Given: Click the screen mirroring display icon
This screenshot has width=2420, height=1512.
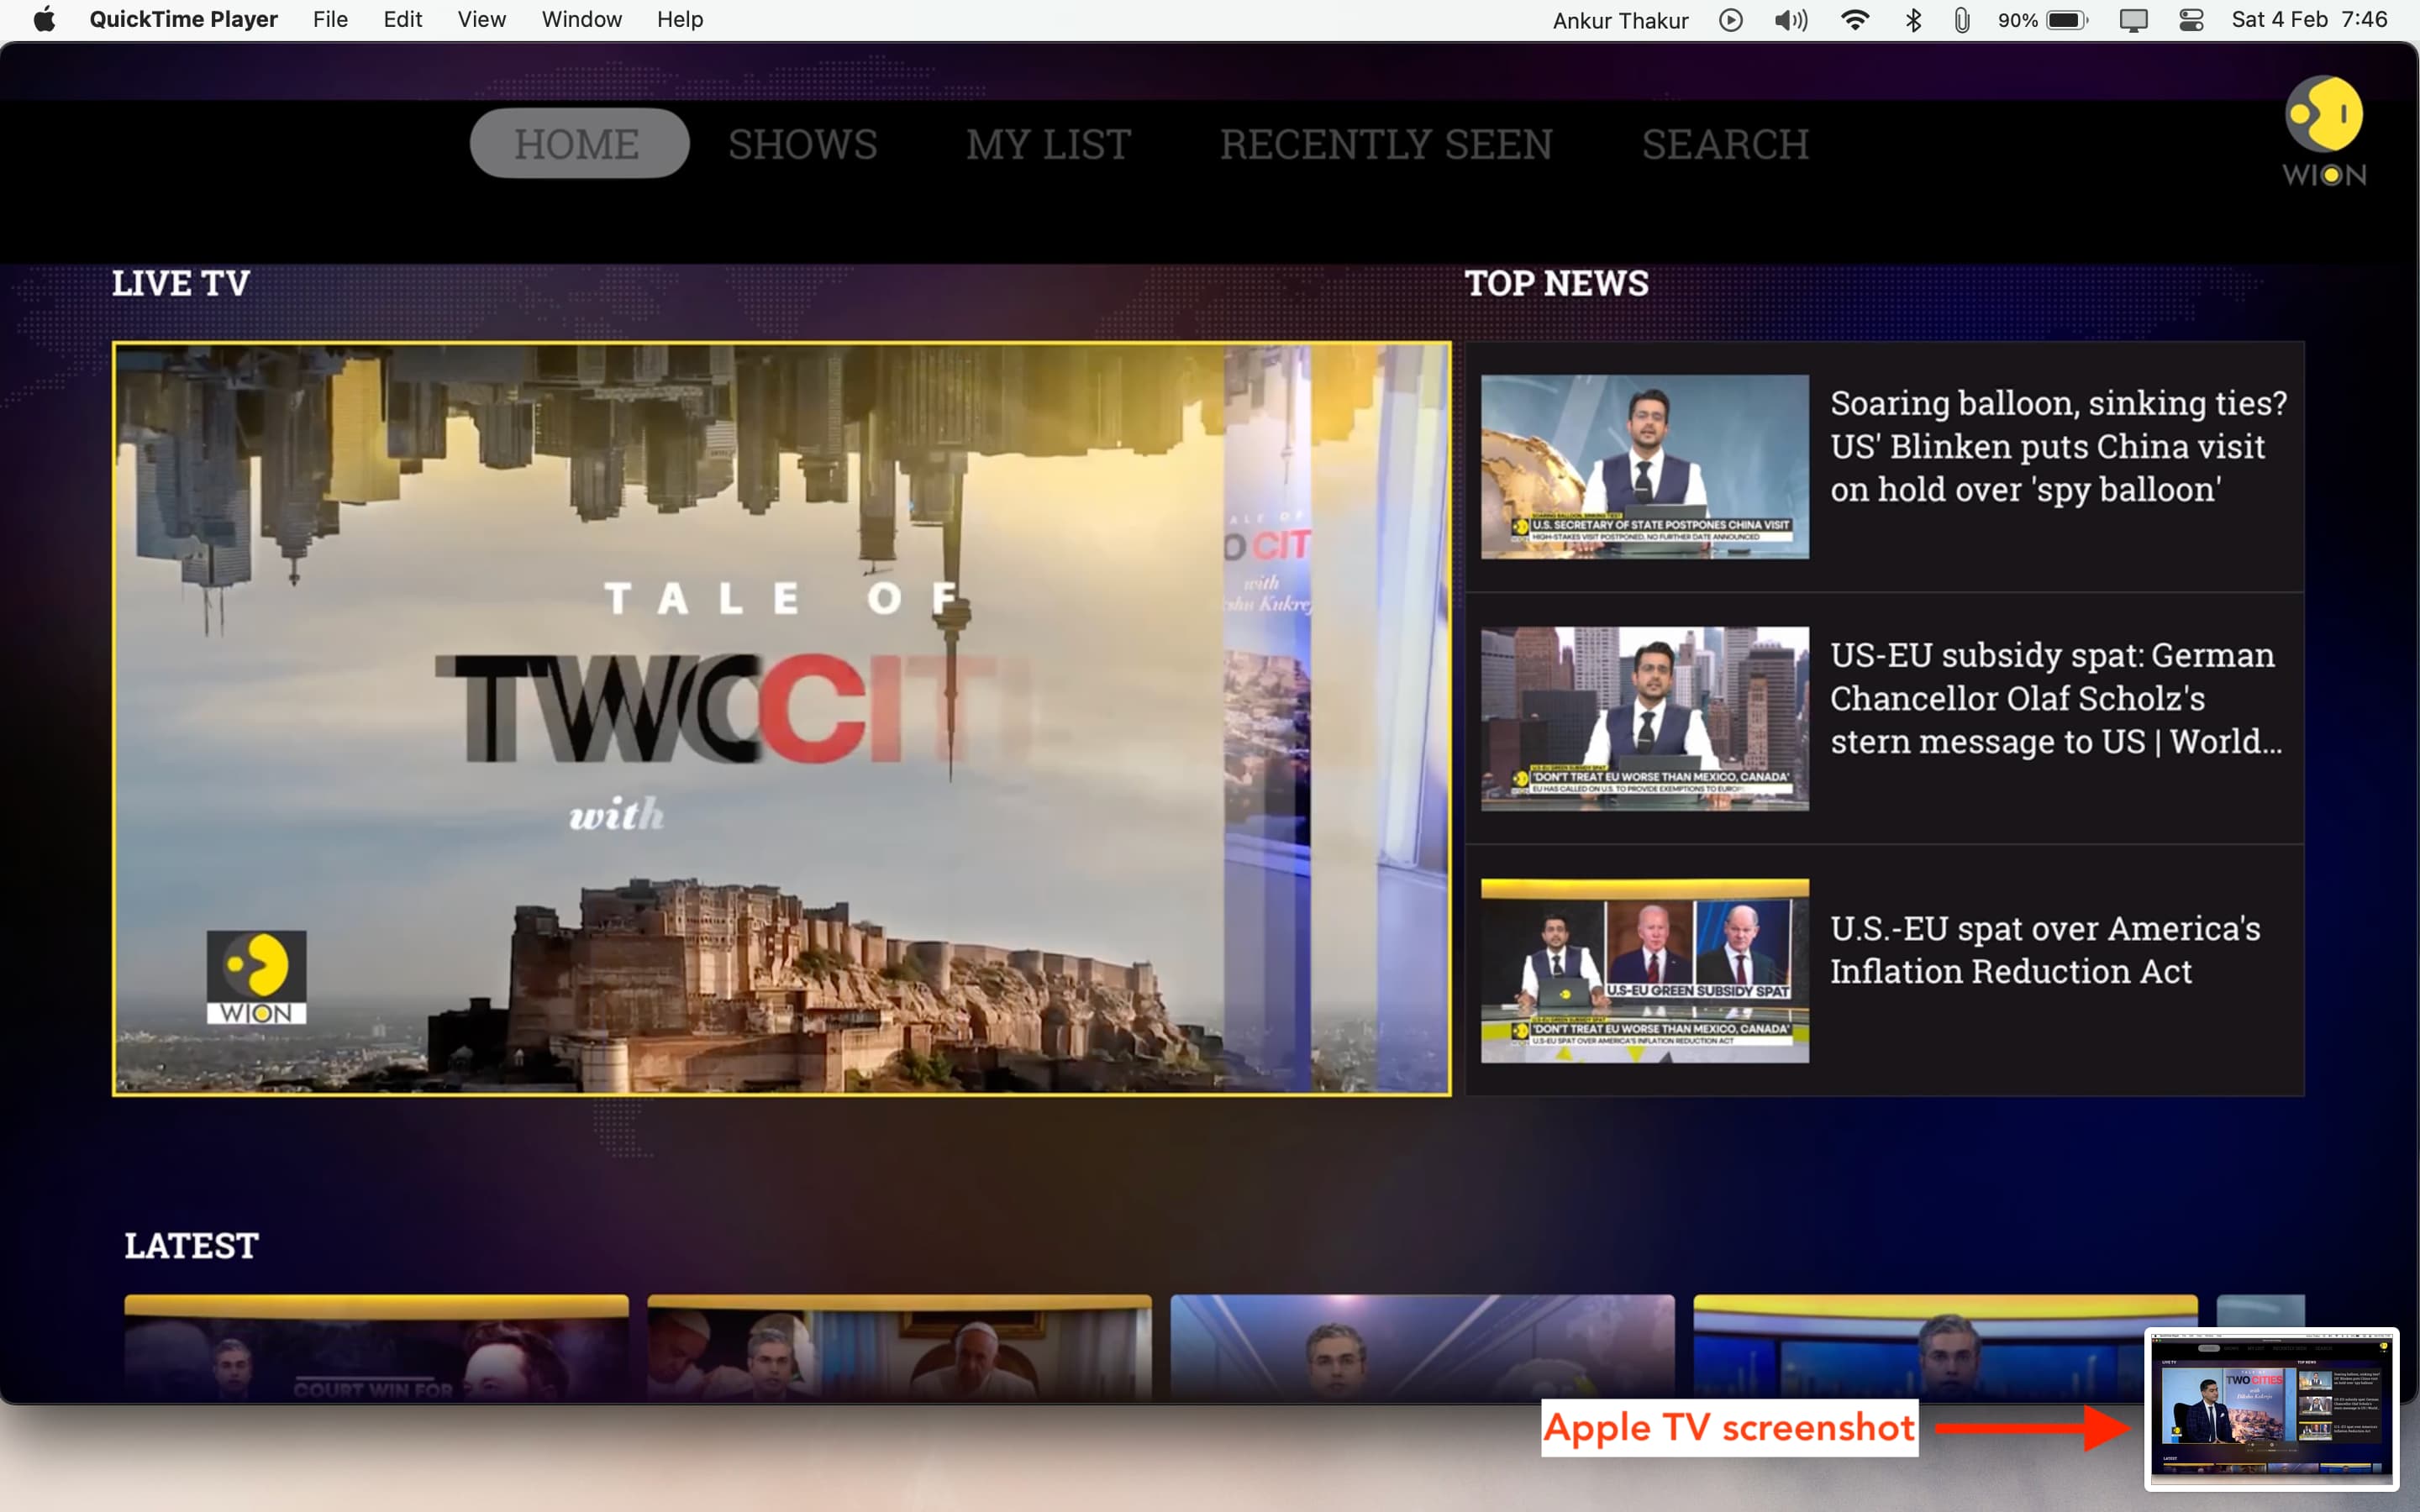Looking at the screenshot, I should [2133, 20].
